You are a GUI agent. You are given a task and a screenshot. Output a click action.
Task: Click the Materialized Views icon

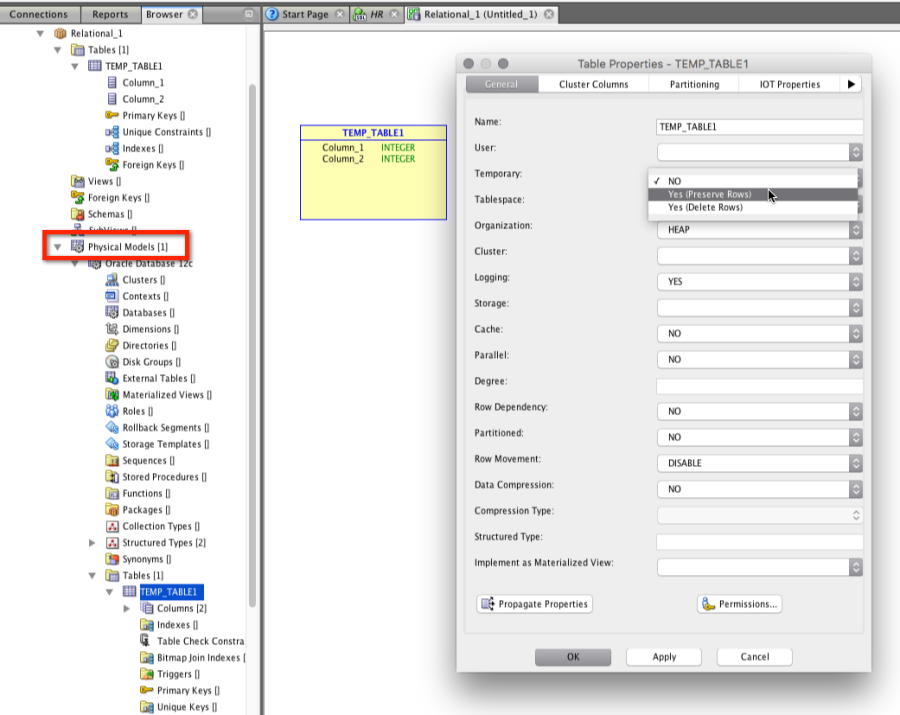pos(112,395)
